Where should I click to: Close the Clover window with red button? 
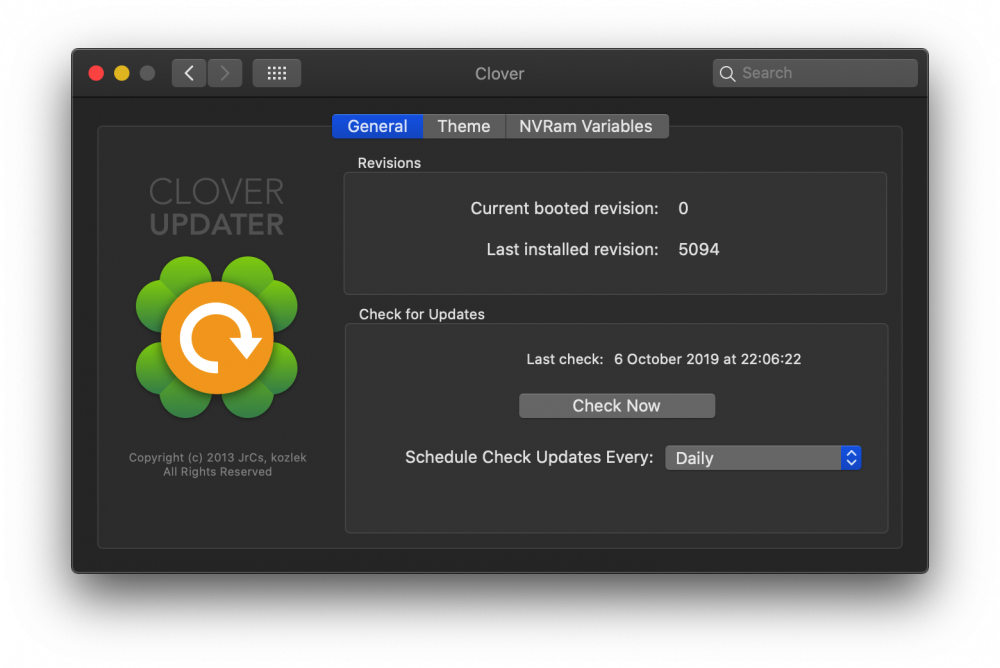tap(96, 73)
